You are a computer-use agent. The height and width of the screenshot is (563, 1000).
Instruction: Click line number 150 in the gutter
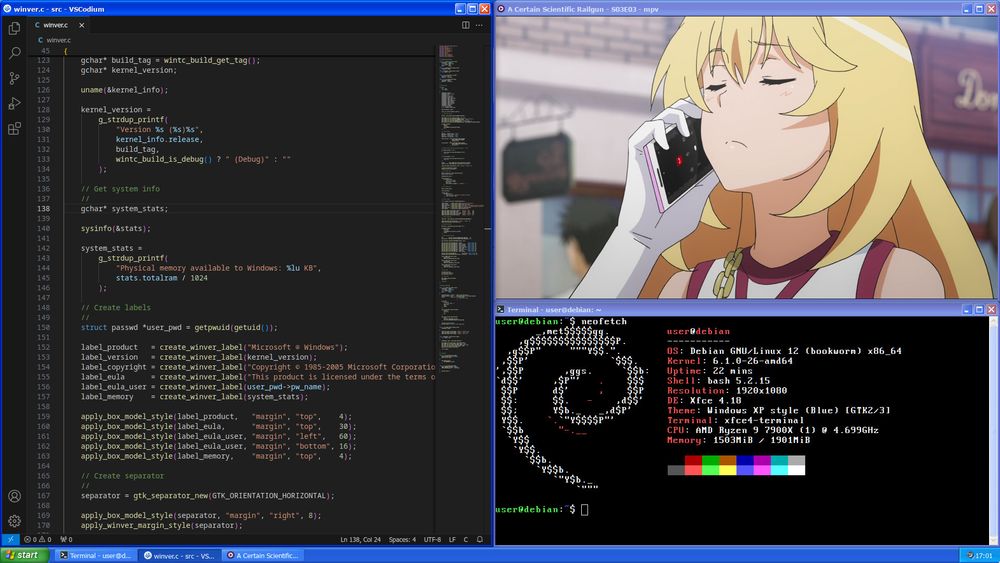[43, 327]
